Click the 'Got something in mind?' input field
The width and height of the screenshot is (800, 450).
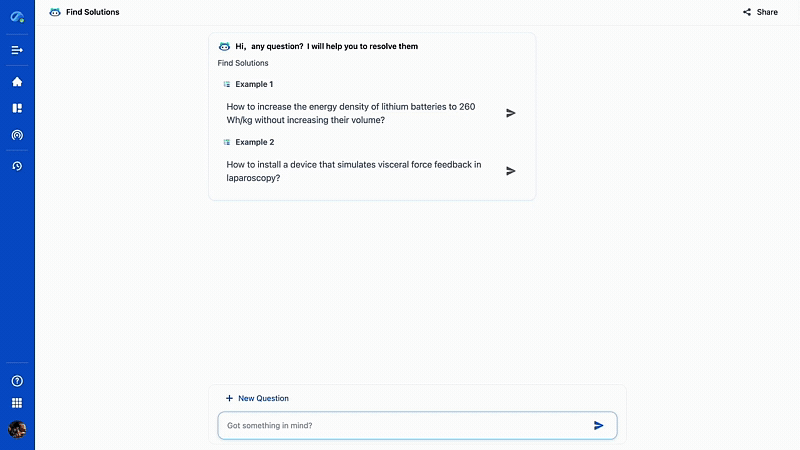coord(400,425)
